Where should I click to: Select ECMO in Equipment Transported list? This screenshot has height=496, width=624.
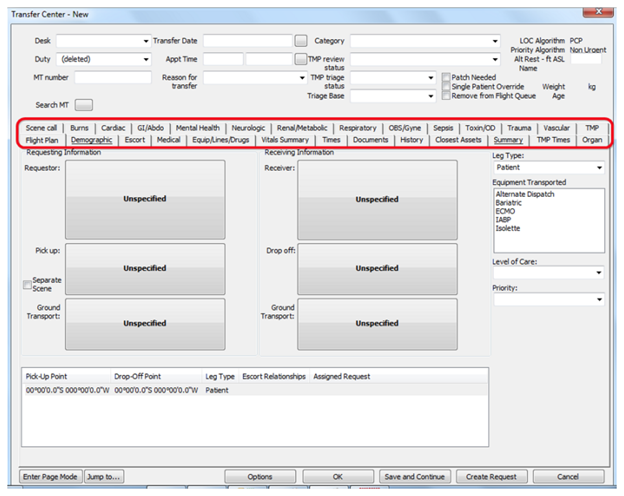coord(505,211)
